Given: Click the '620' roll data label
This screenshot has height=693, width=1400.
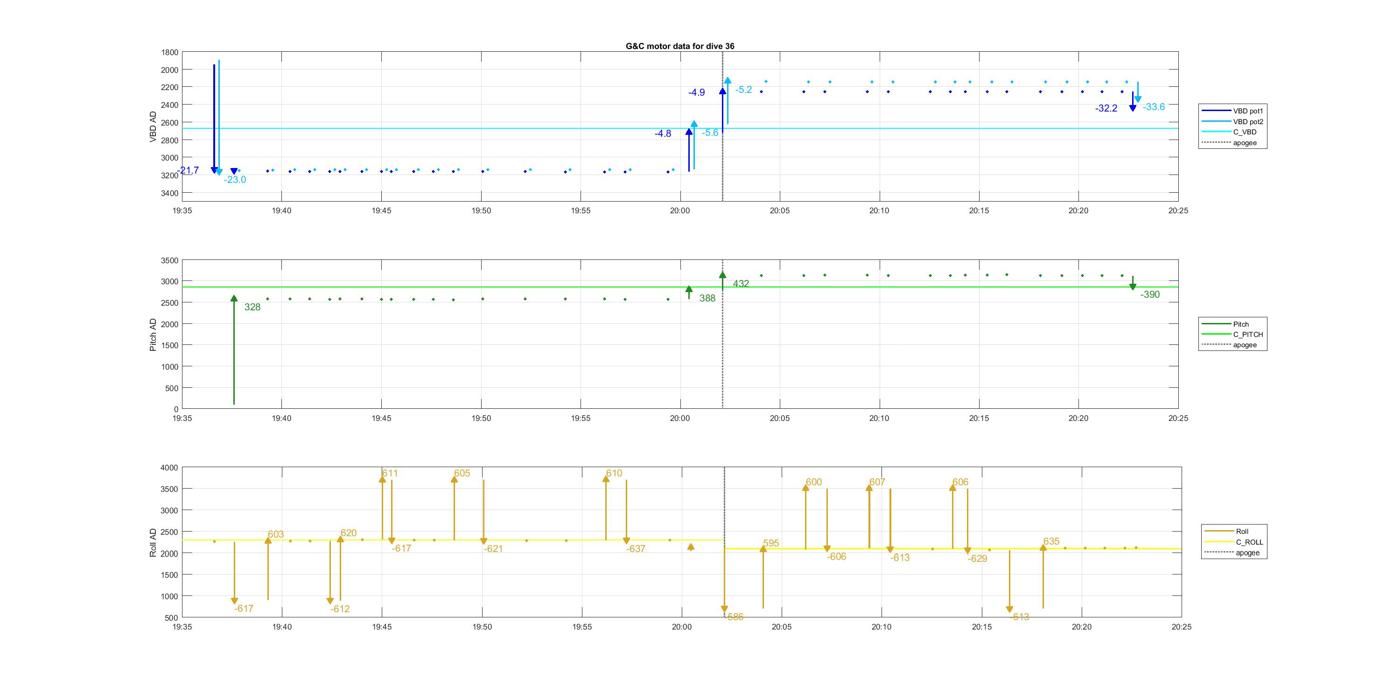Looking at the screenshot, I should click(x=348, y=533).
